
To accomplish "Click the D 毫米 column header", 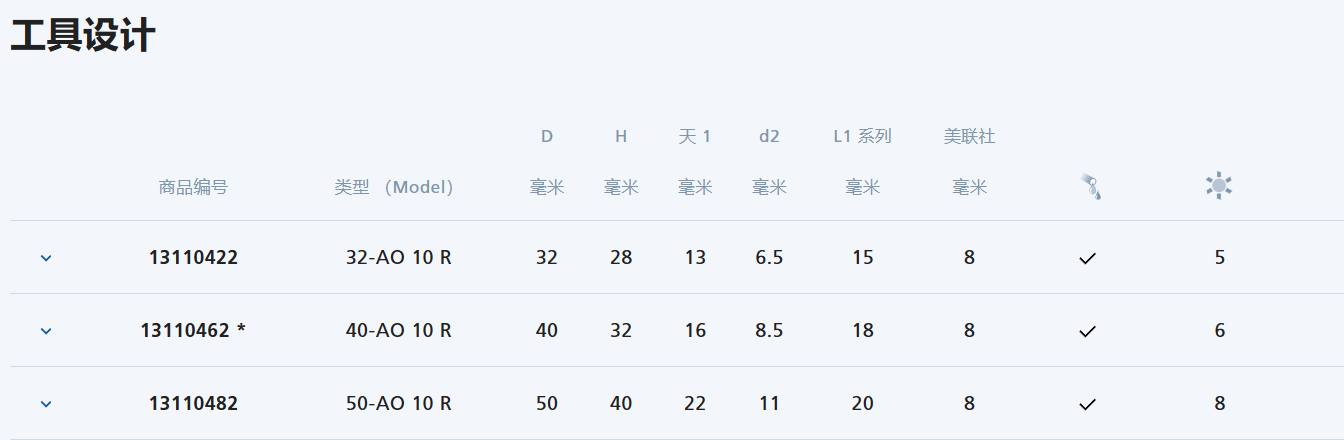I will pos(547,162).
